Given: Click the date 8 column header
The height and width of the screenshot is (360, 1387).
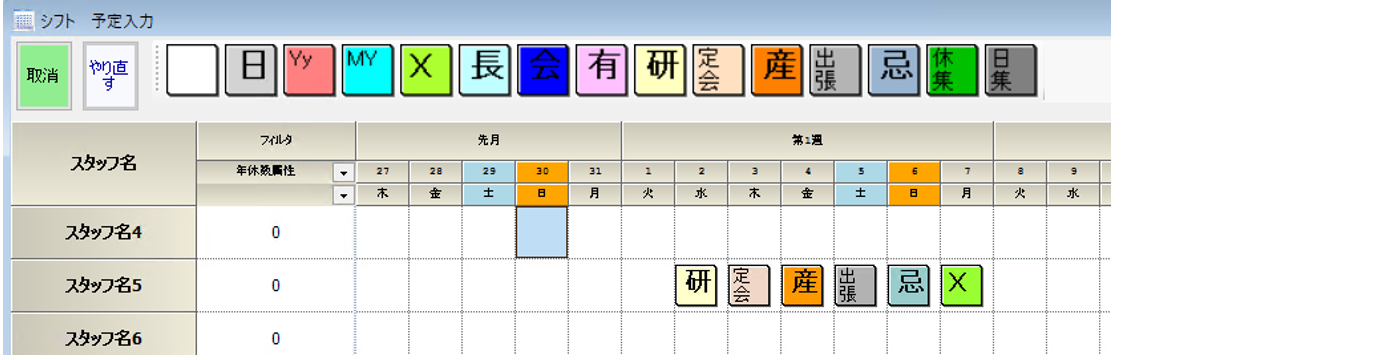Looking at the screenshot, I should pyautogui.click(x=1020, y=171).
